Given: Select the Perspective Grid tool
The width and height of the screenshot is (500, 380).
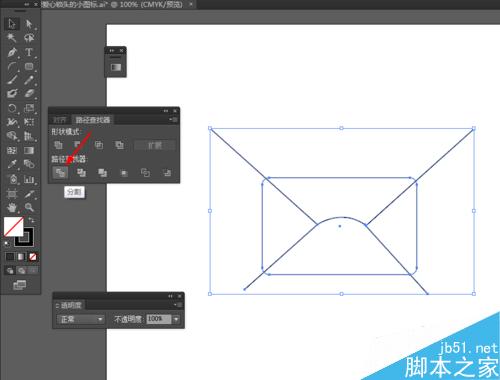Looking at the screenshot, I should (x=29, y=136).
